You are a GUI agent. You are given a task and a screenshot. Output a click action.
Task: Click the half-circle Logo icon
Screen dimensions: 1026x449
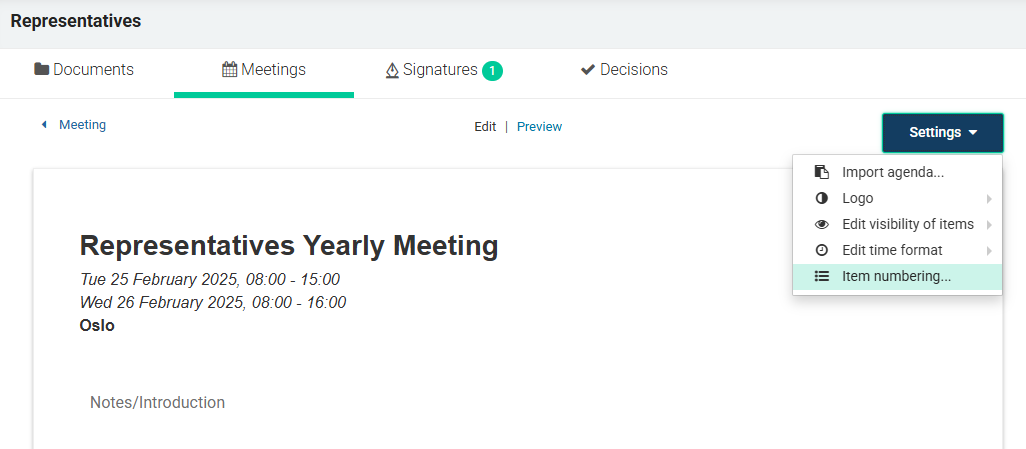tap(821, 198)
